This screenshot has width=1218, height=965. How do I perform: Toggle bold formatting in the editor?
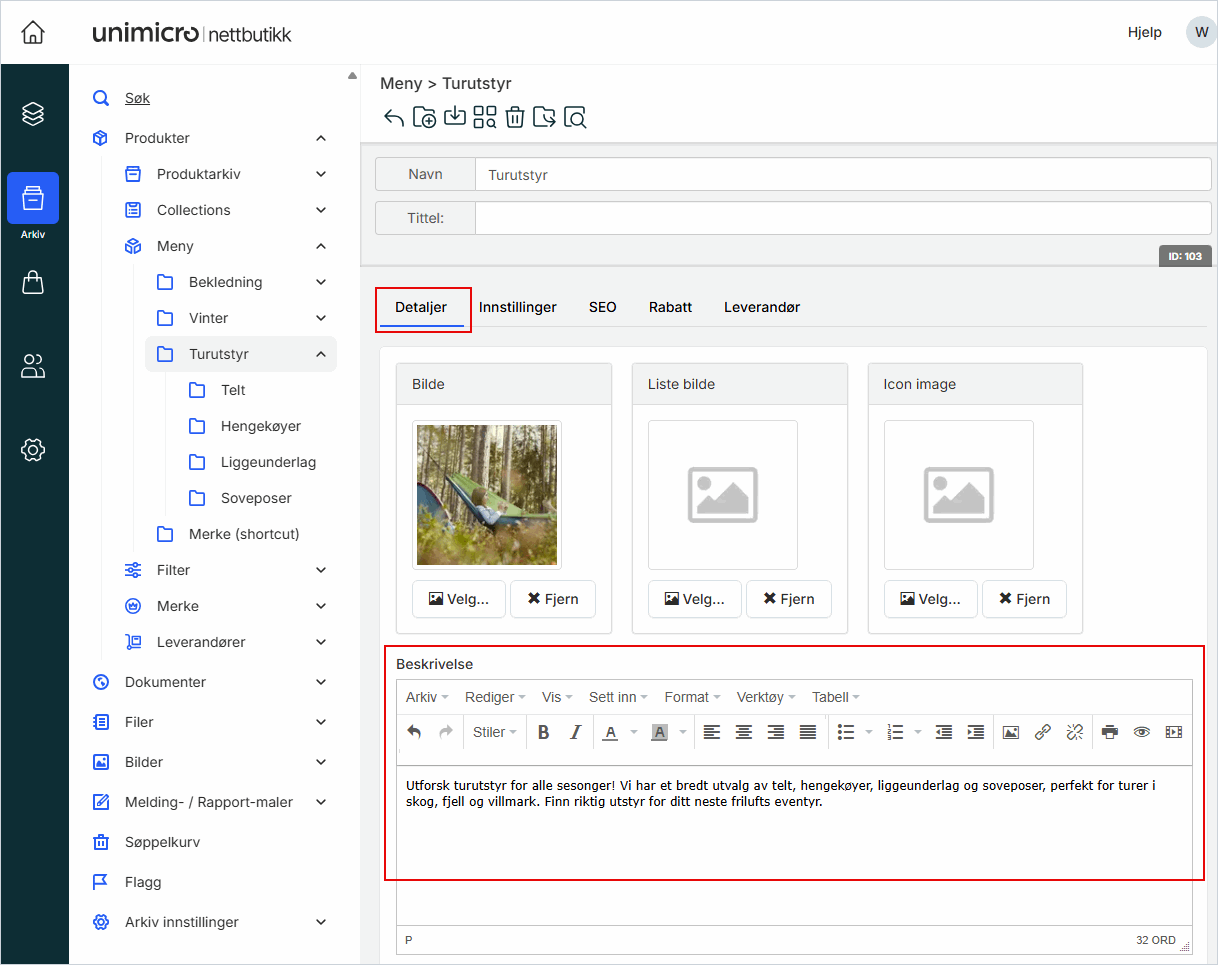tap(543, 732)
